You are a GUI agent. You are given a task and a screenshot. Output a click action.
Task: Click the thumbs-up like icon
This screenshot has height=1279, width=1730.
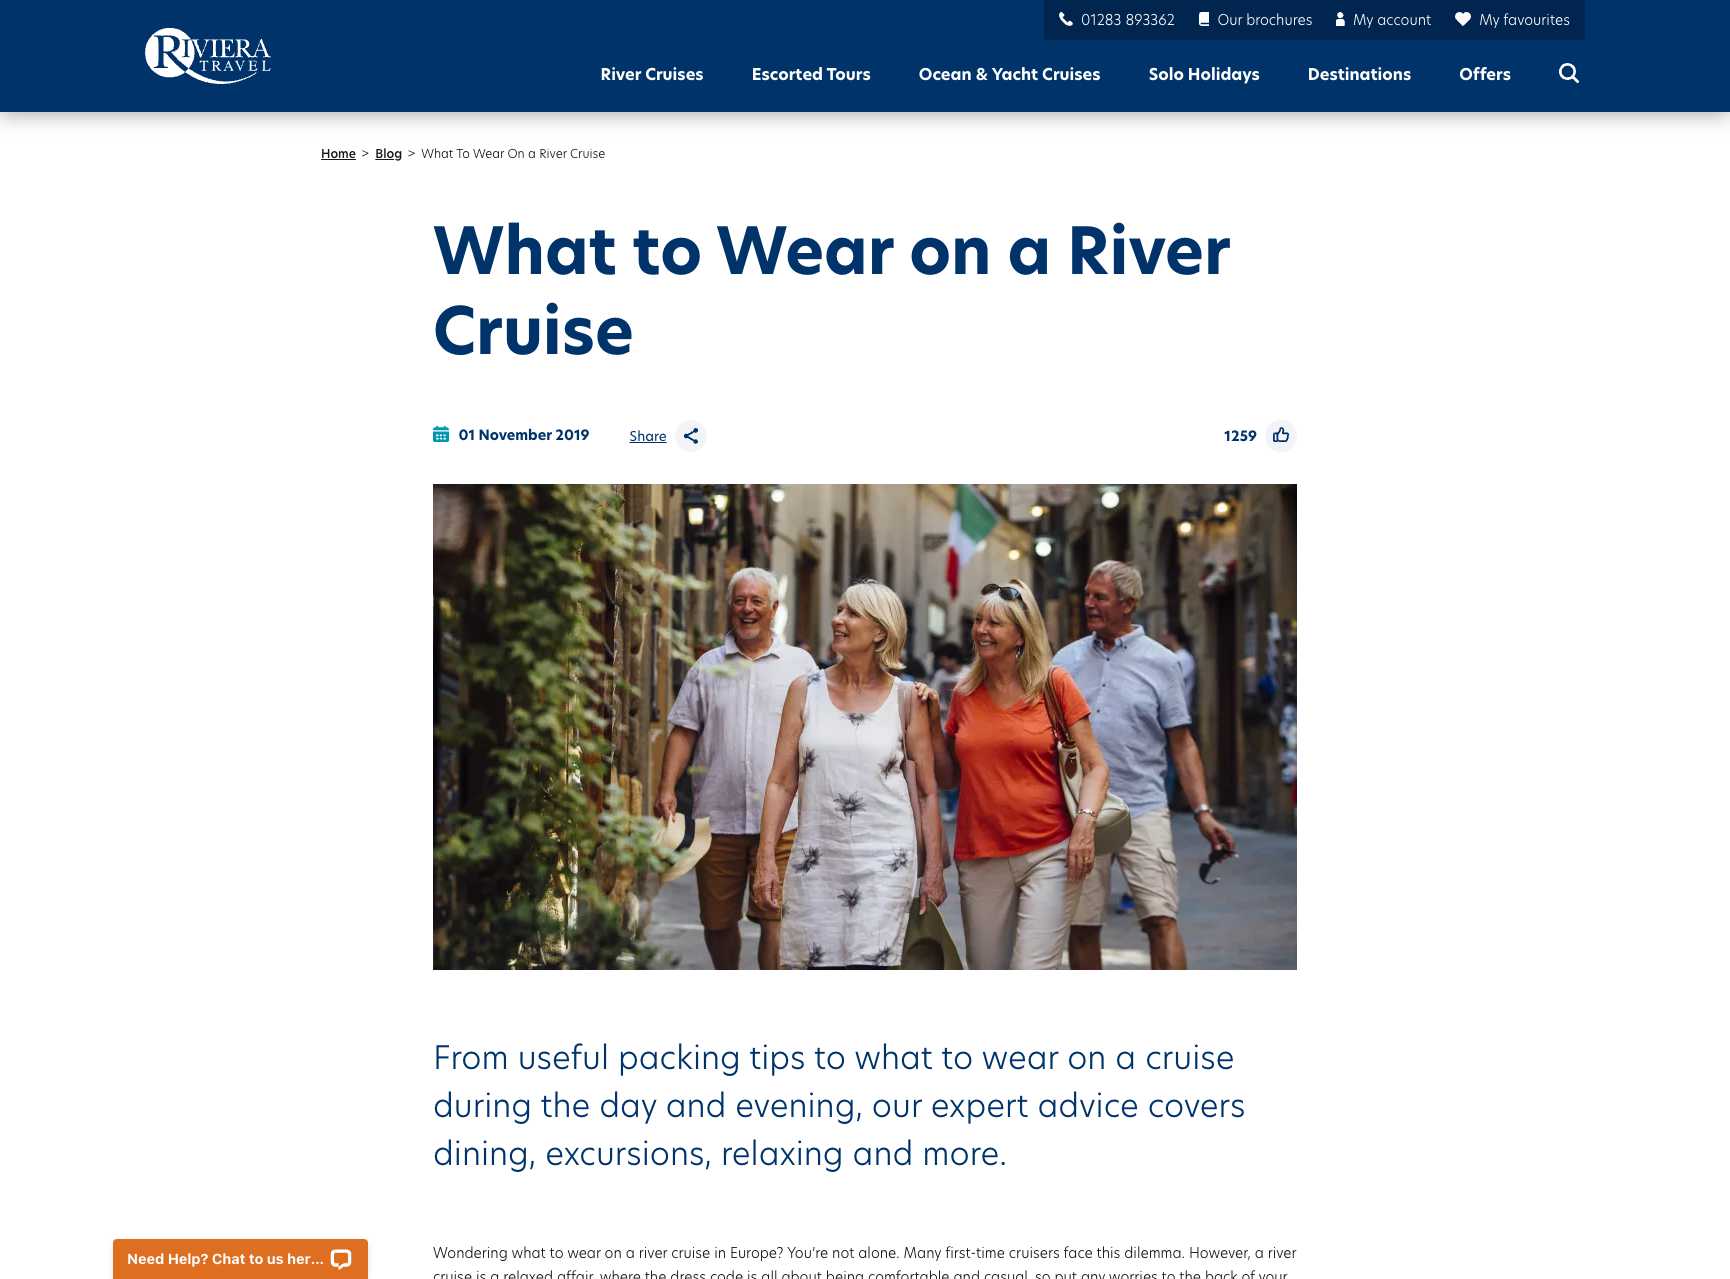(1281, 435)
